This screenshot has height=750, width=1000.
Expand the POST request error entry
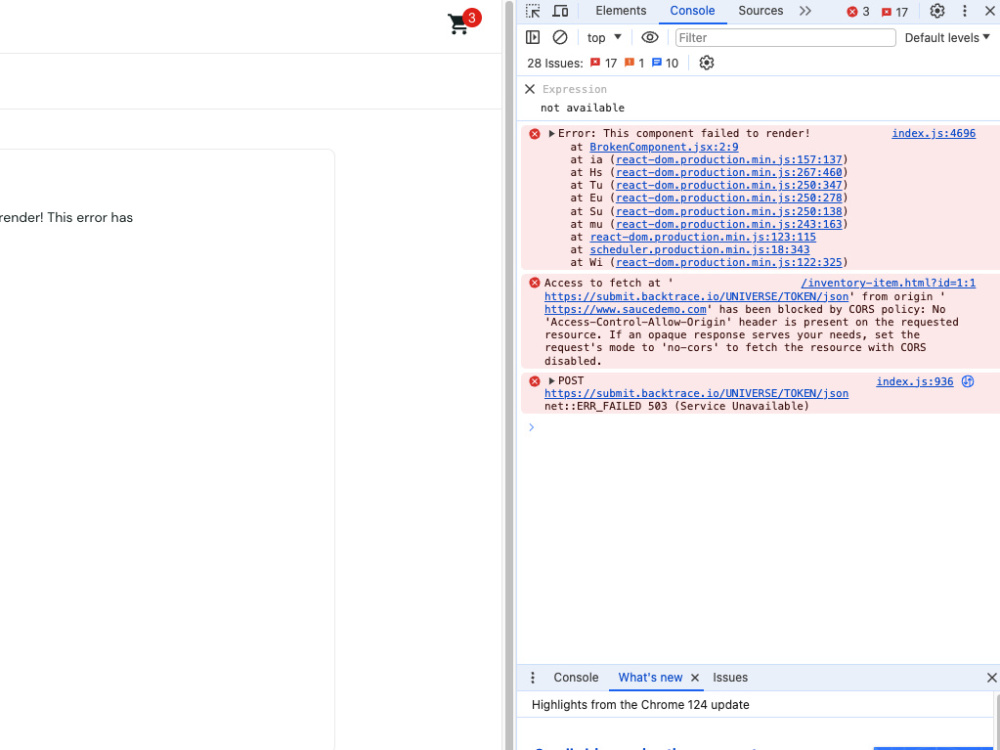click(x=552, y=381)
